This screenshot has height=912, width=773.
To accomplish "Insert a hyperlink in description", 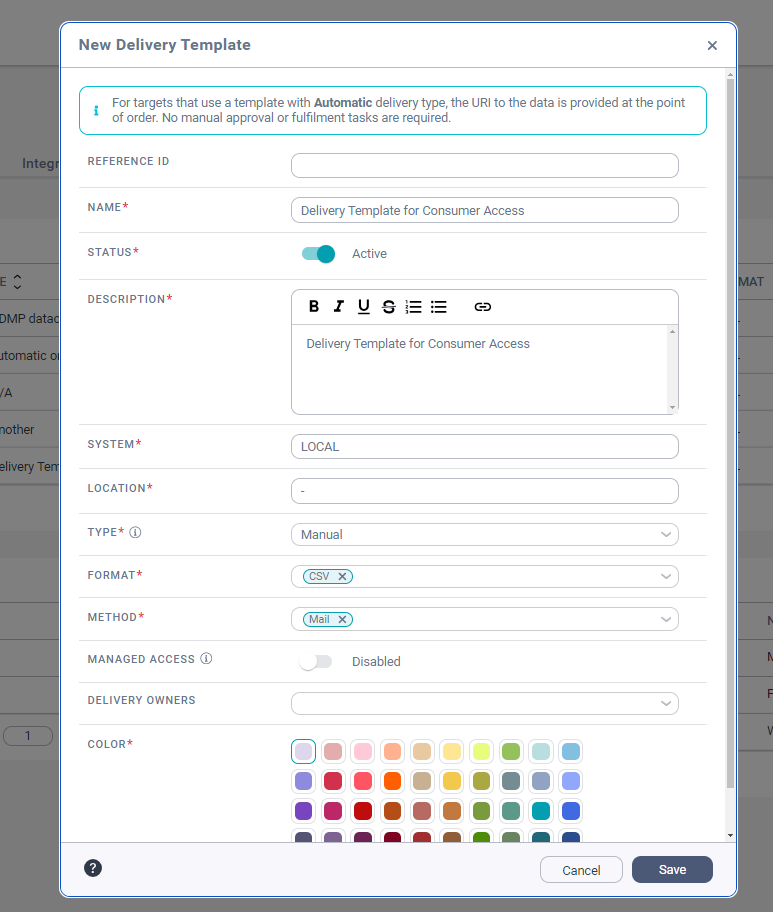I will coord(482,307).
